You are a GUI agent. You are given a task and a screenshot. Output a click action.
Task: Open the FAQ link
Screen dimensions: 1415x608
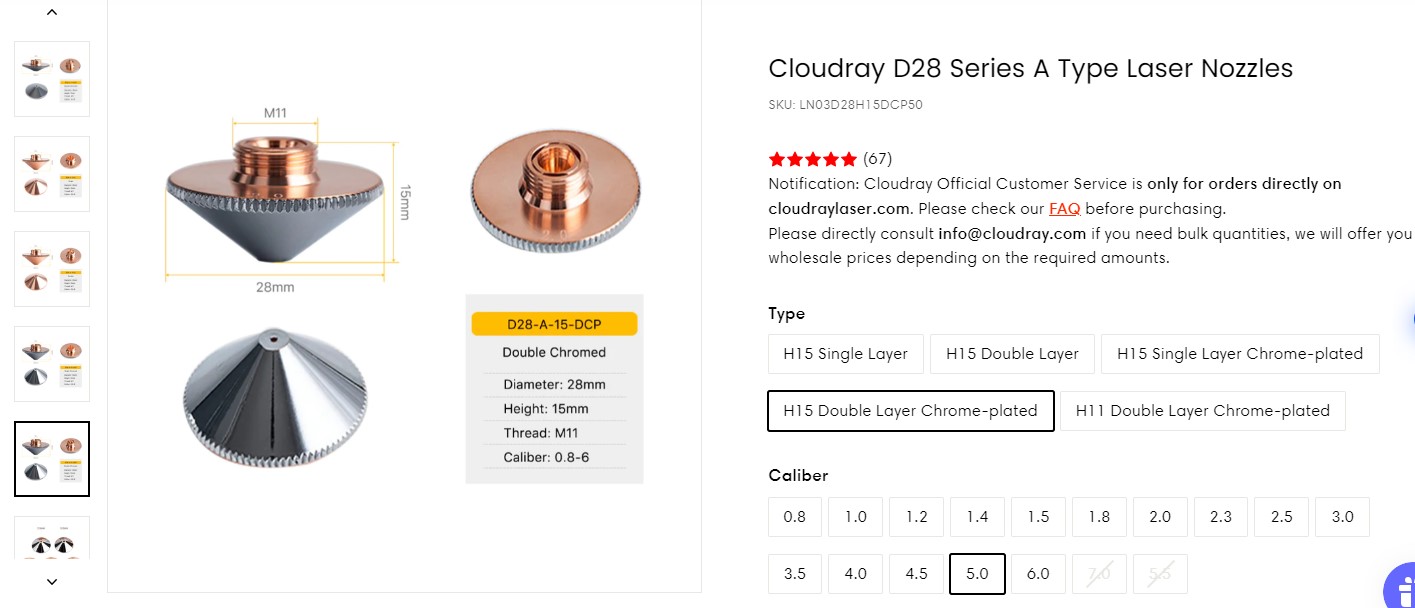1064,209
